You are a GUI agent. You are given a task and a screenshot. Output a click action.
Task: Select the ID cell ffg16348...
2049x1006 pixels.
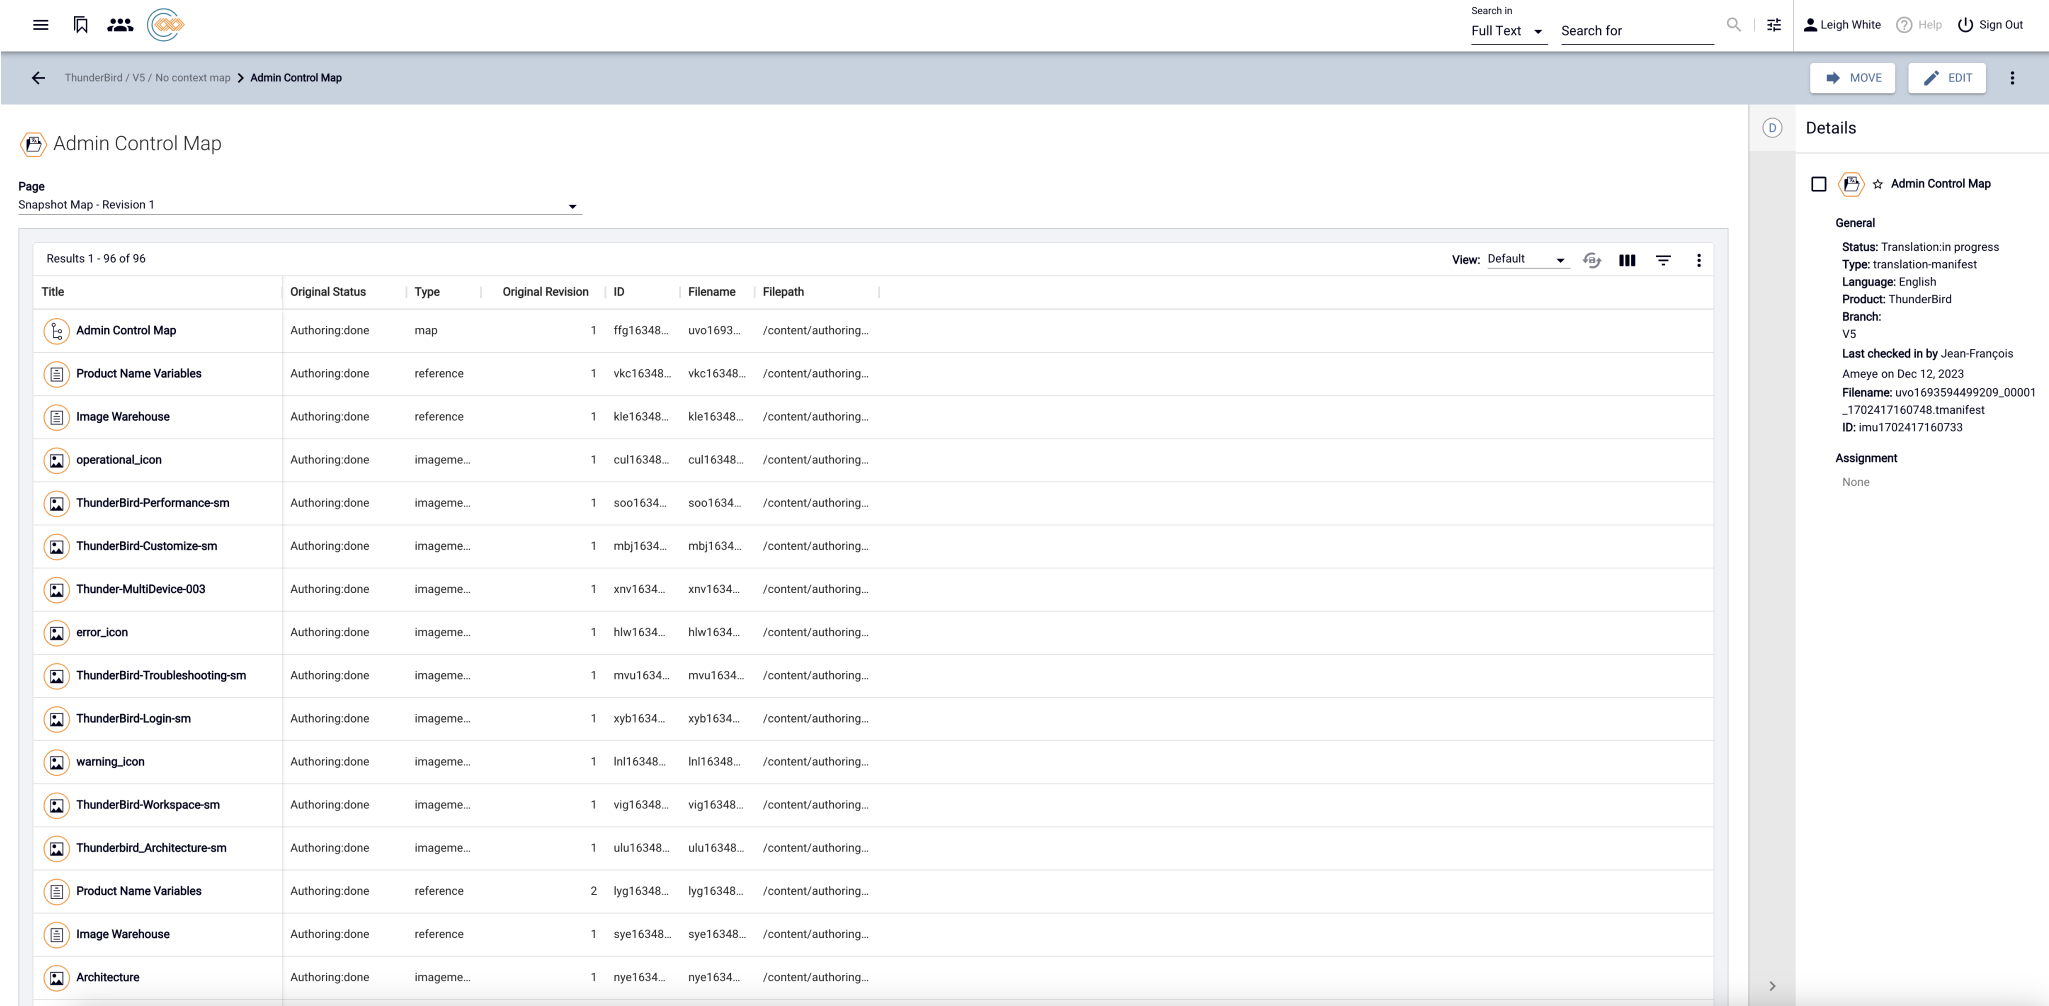point(641,331)
